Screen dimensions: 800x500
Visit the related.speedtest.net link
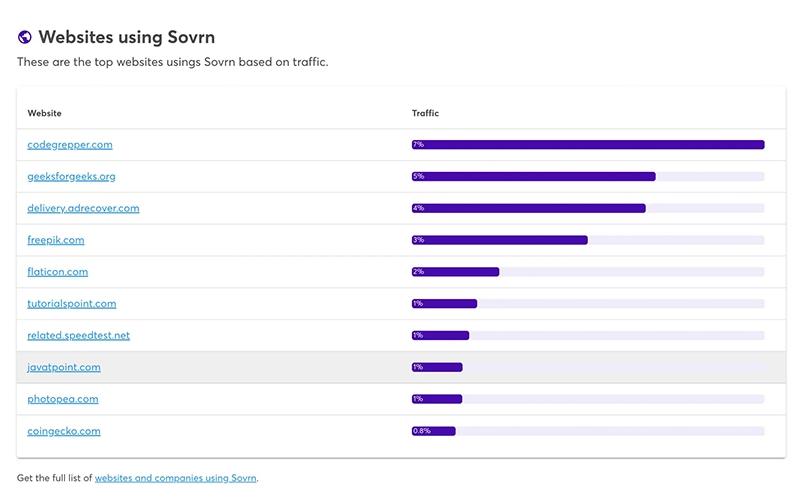(x=79, y=335)
